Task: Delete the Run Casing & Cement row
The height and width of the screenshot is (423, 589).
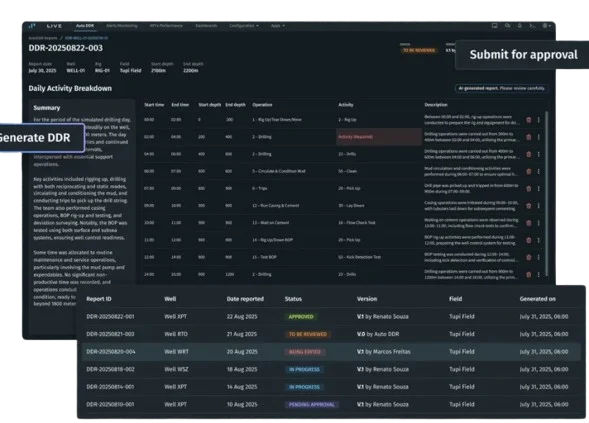Action: click(529, 206)
